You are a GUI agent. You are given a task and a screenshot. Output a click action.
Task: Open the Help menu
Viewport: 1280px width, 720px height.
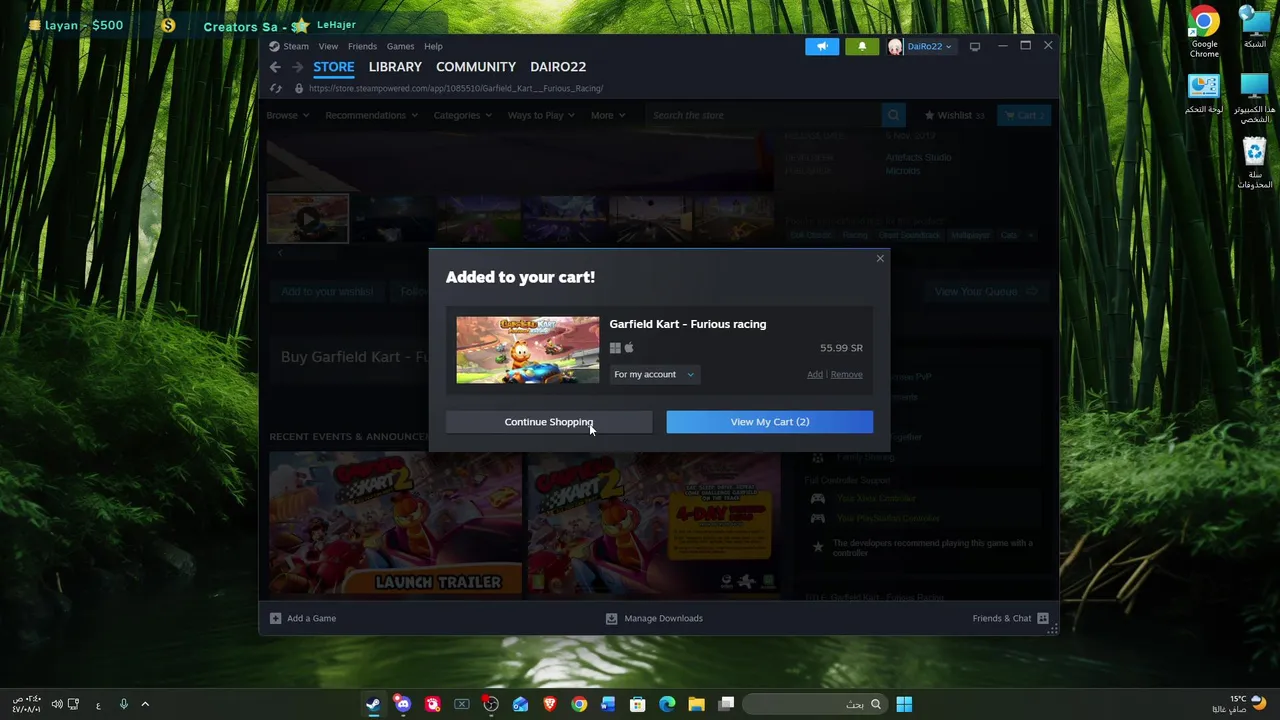(x=433, y=46)
